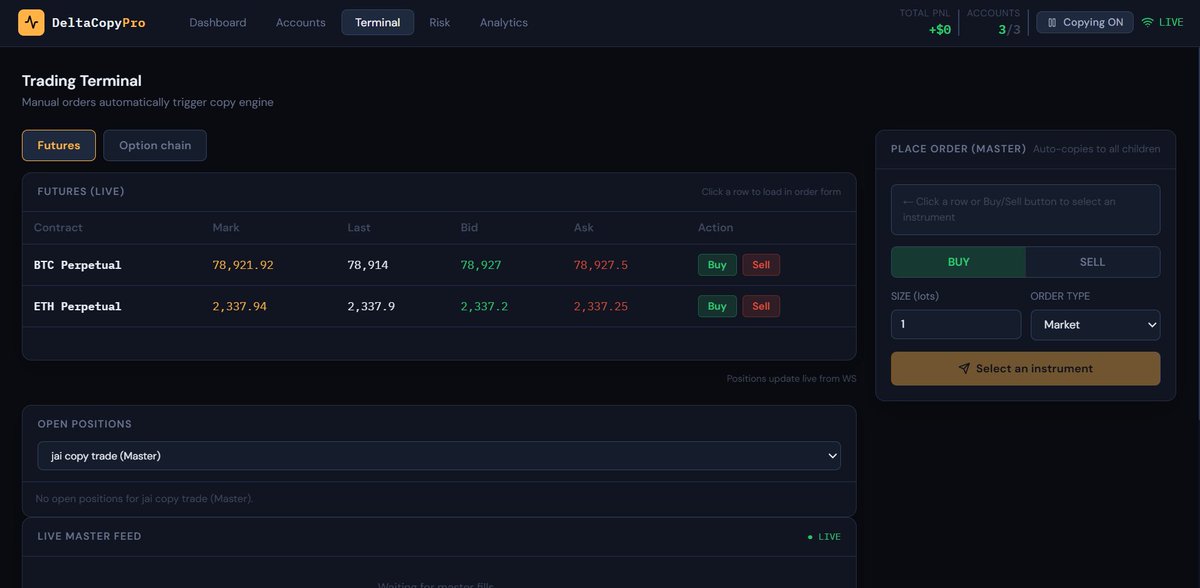The image size is (1200, 588).
Task: Click the TOTAL PNL +$0 value
Action: click(939, 30)
